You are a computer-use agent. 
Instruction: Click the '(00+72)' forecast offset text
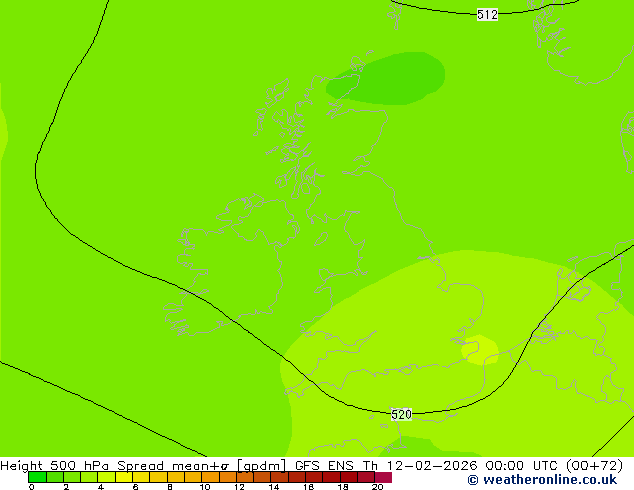pyautogui.click(x=594, y=465)
